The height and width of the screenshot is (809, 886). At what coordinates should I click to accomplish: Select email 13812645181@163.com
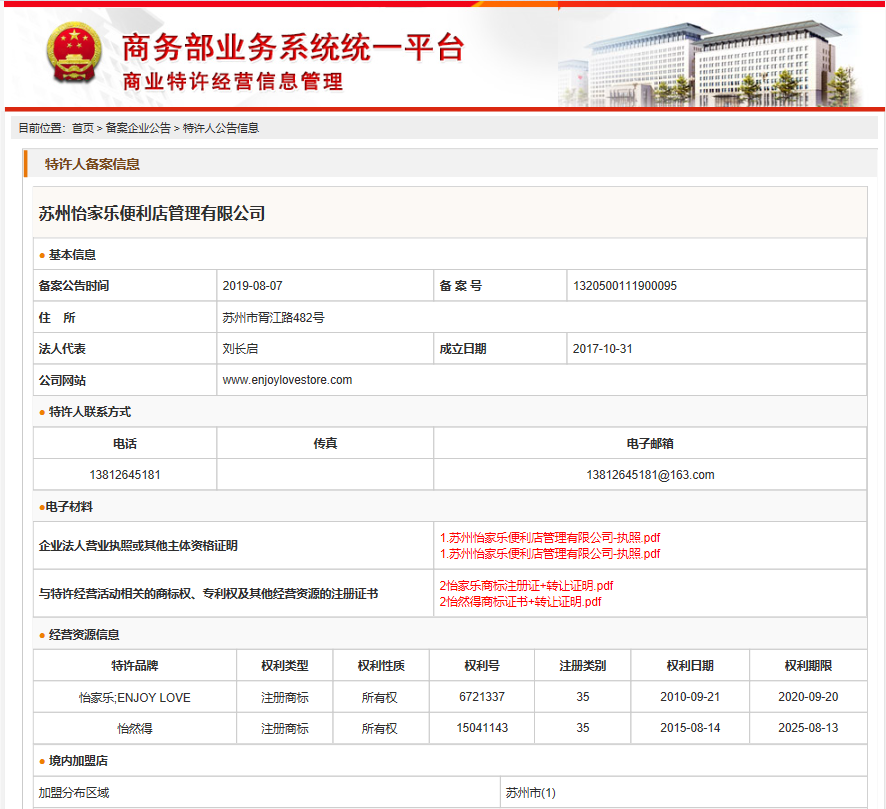pos(650,475)
